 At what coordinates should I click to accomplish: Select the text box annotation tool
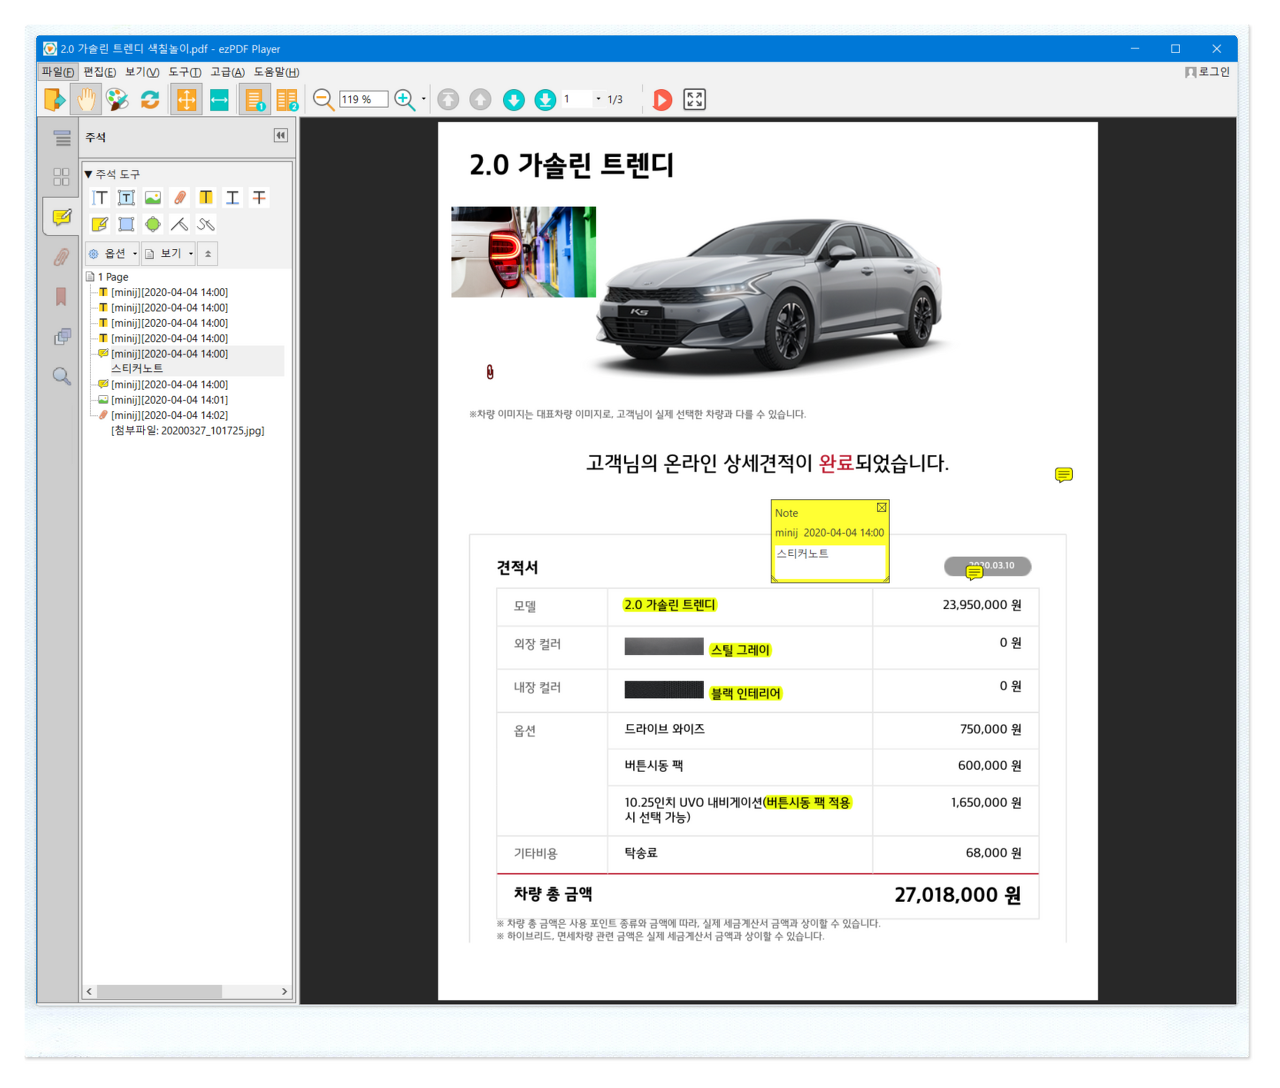[126, 198]
